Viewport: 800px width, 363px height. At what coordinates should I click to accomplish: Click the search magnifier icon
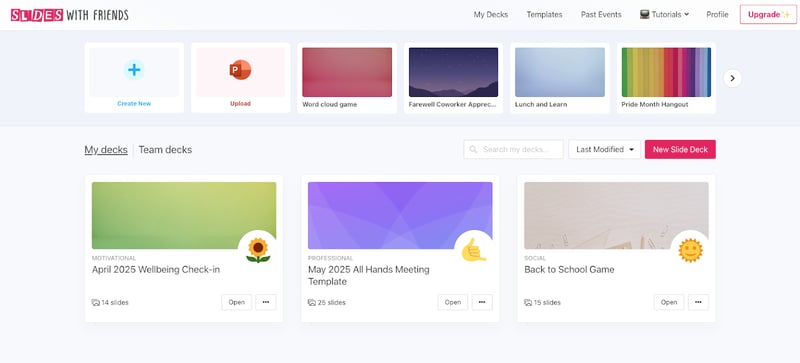(473, 150)
